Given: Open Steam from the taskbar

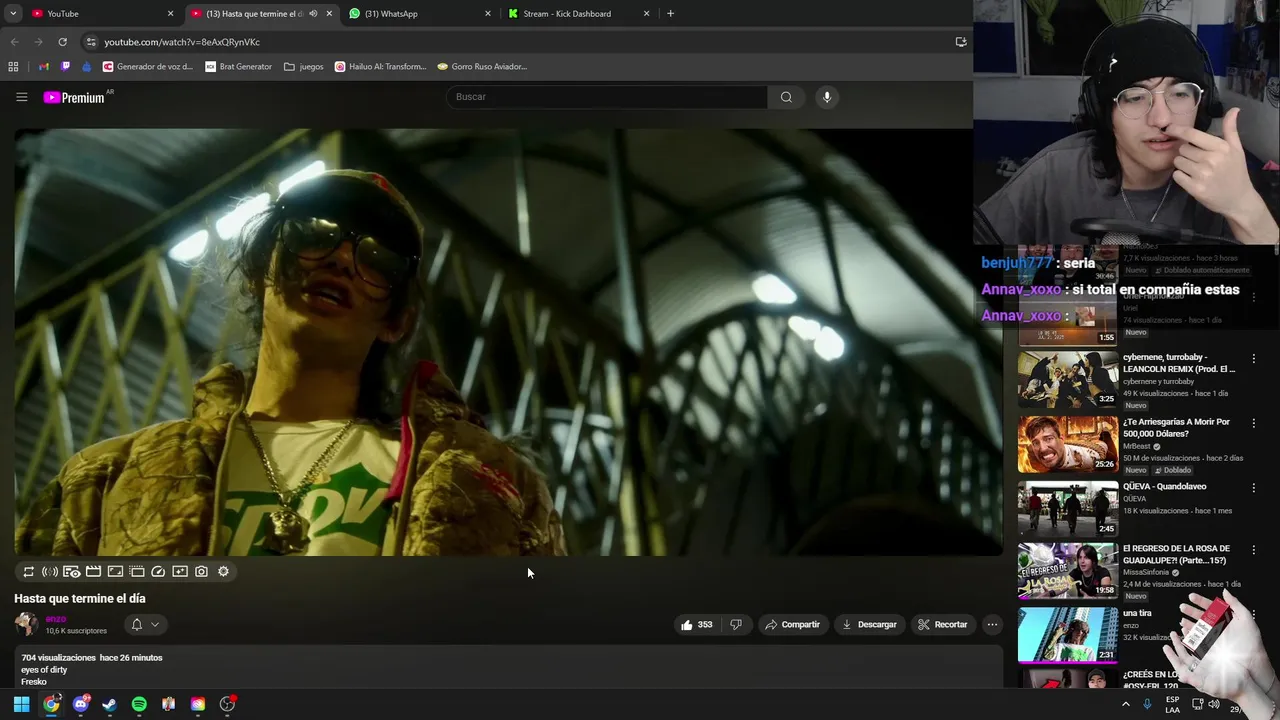Looking at the screenshot, I should 109,704.
